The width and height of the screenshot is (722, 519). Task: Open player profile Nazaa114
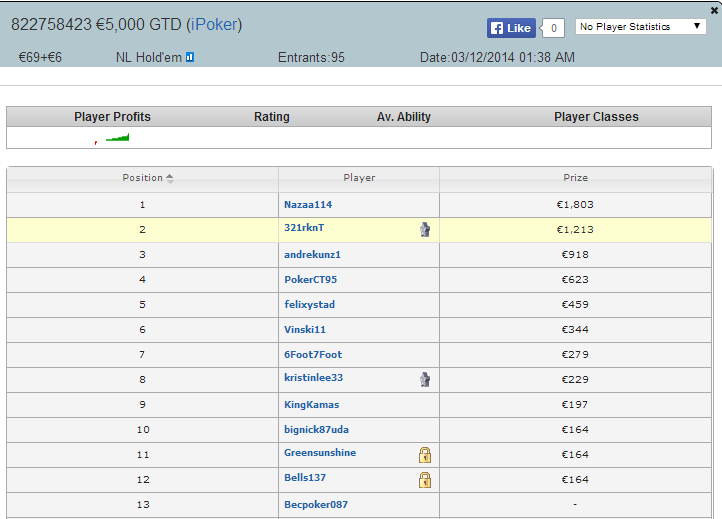click(308, 204)
